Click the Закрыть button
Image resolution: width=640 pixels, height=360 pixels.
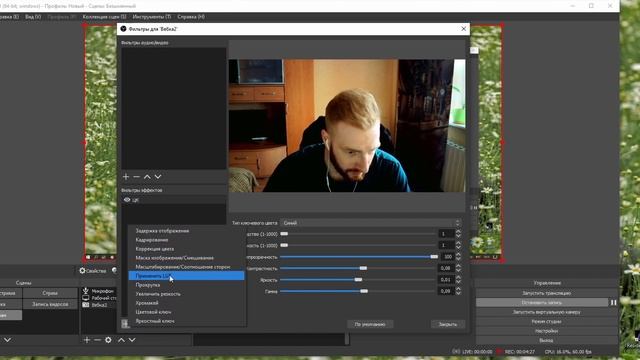pos(448,324)
